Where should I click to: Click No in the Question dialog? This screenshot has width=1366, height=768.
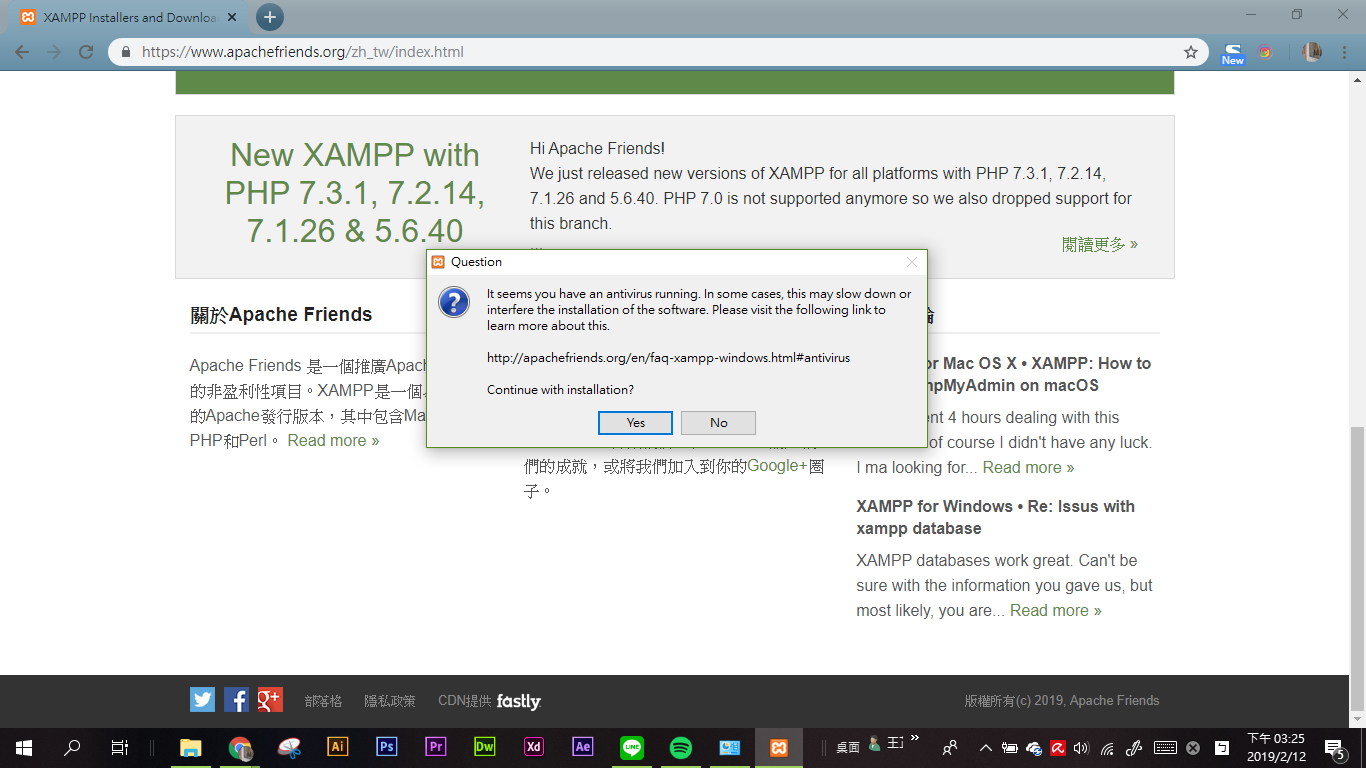(718, 423)
